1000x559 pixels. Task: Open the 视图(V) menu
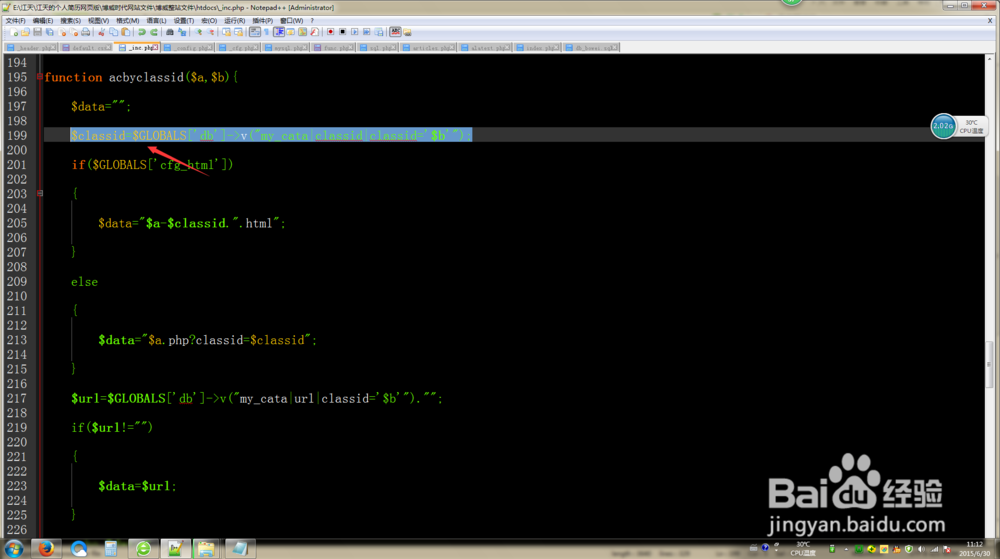click(98, 20)
